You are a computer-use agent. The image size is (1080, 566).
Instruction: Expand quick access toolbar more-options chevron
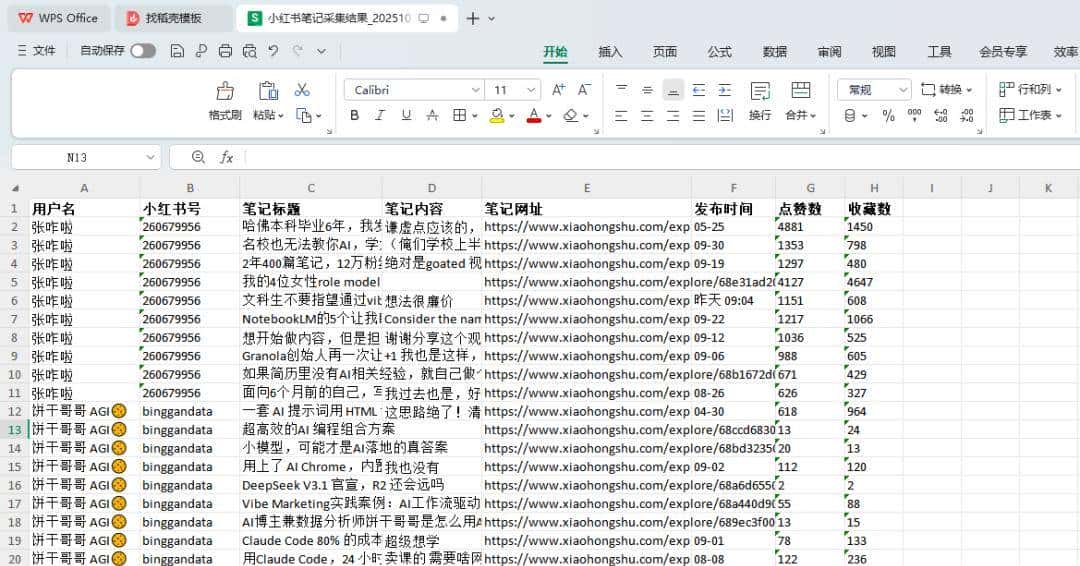click(322, 51)
